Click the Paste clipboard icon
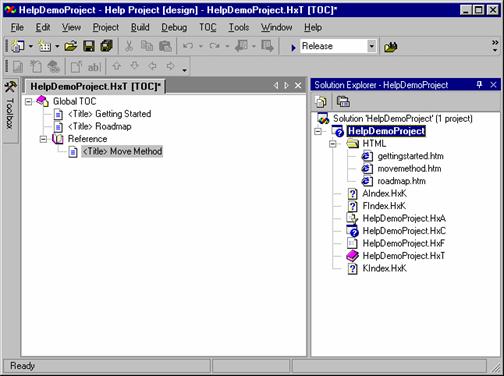 tap(165, 46)
